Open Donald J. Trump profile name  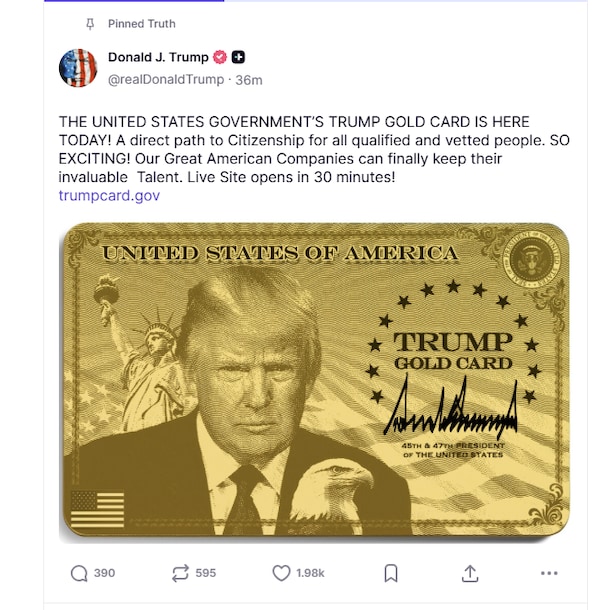coord(158,57)
